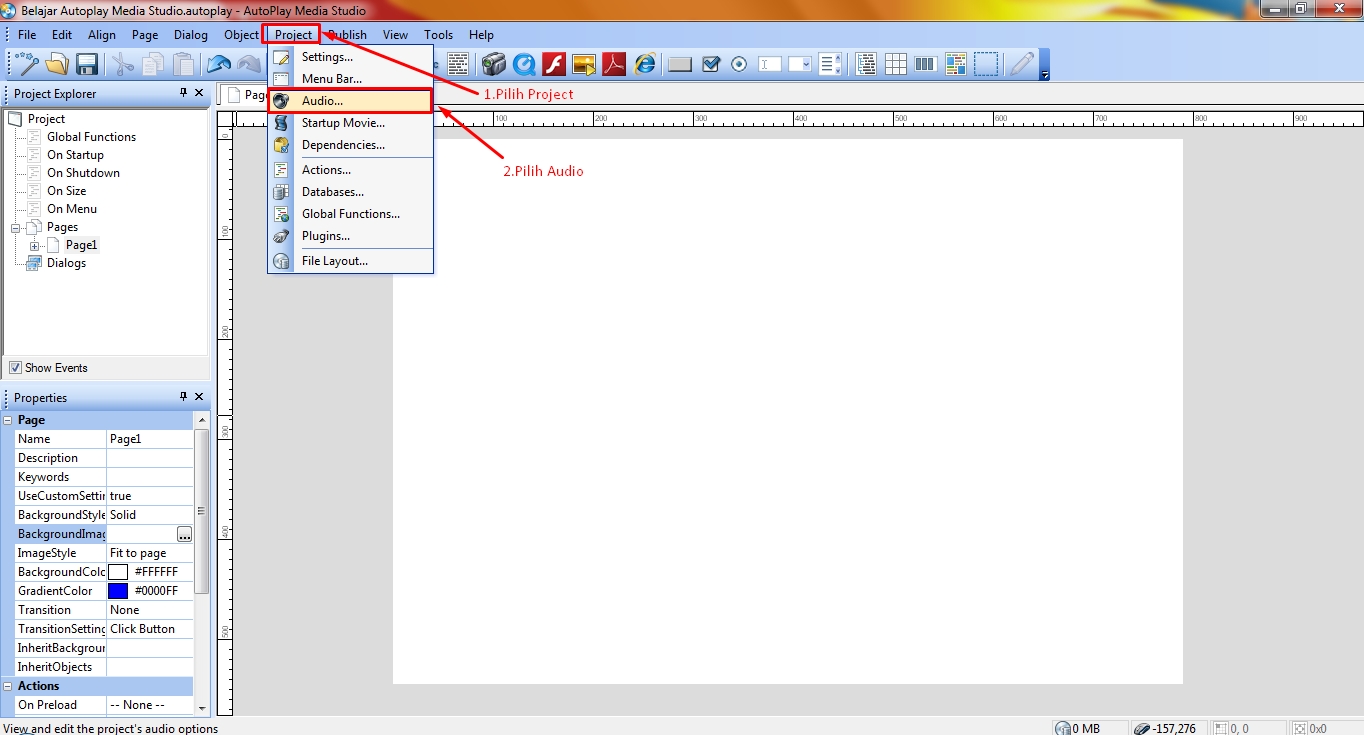
Task: Open Plugins... from the Project menu
Action: [x=350, y=236]
